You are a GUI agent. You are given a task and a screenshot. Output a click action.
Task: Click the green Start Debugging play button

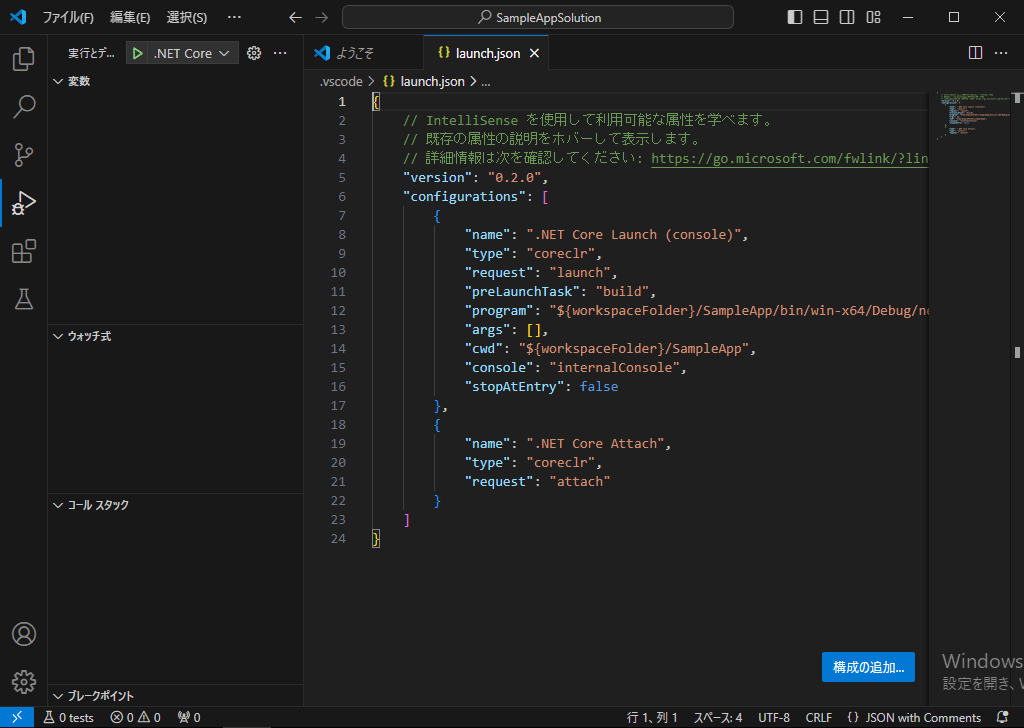click(138, 53)
